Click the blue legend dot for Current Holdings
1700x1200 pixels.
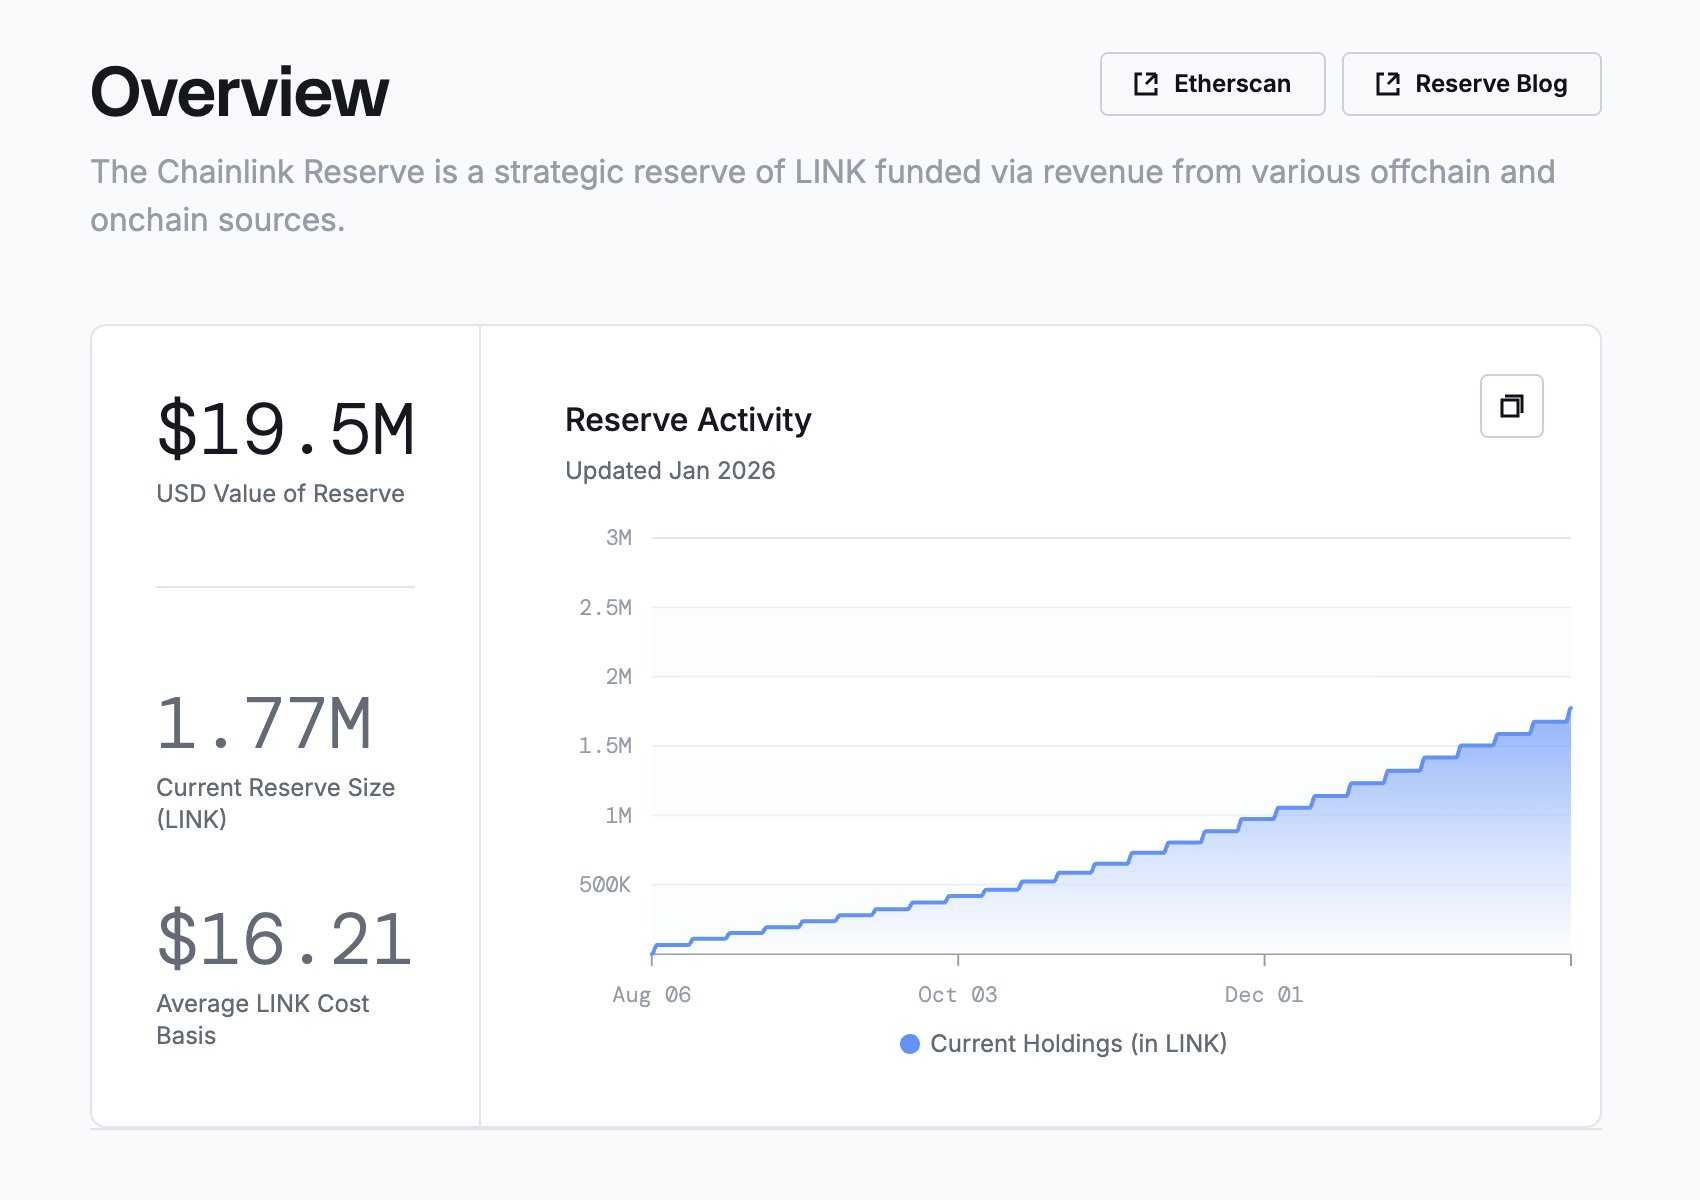pos(909,1043)
